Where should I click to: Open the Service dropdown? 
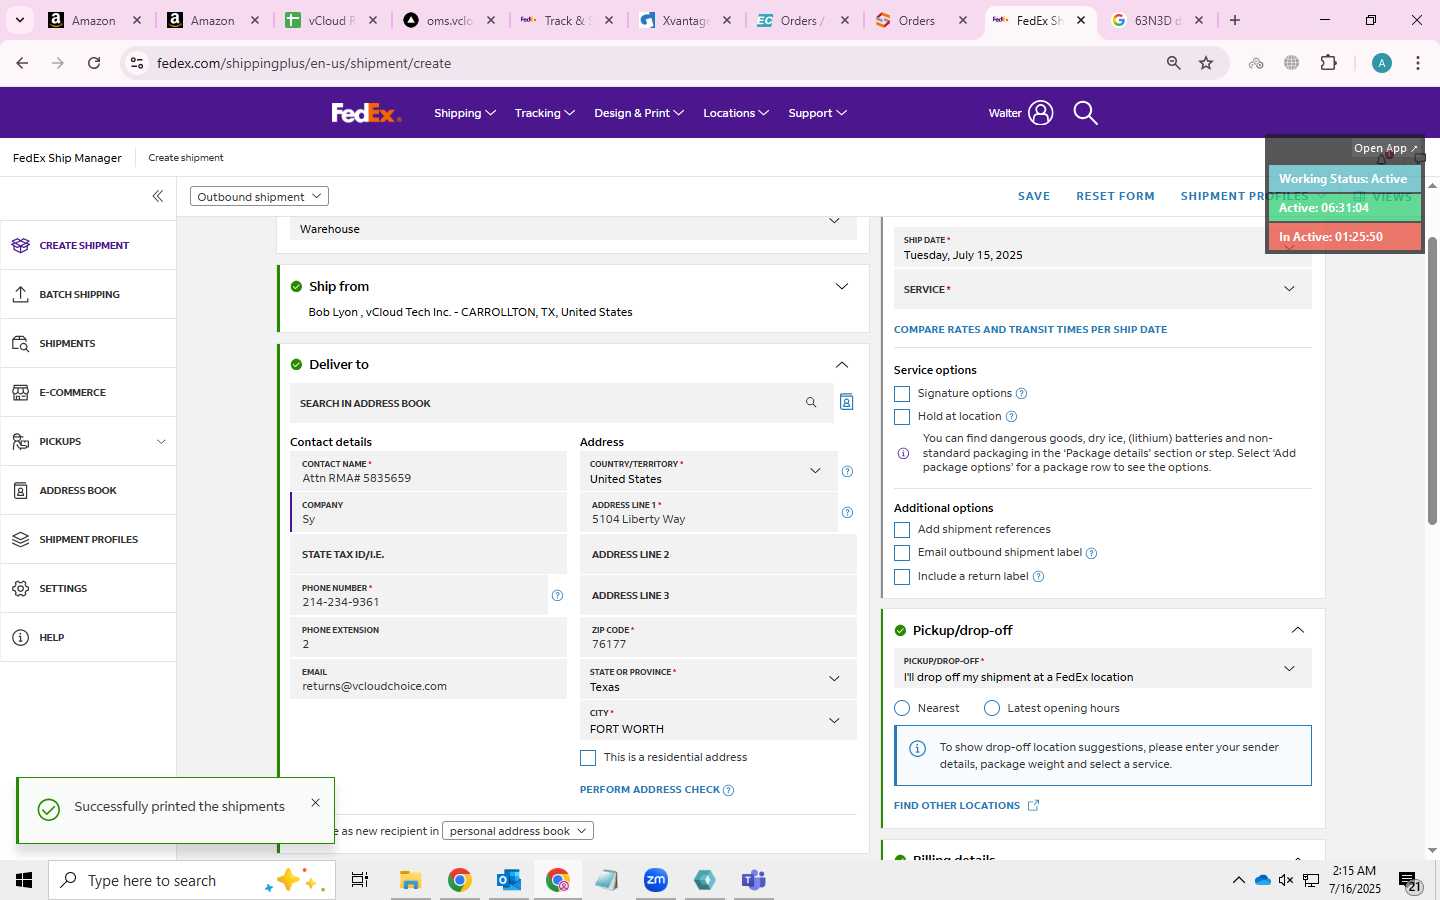pos(1102,289)
